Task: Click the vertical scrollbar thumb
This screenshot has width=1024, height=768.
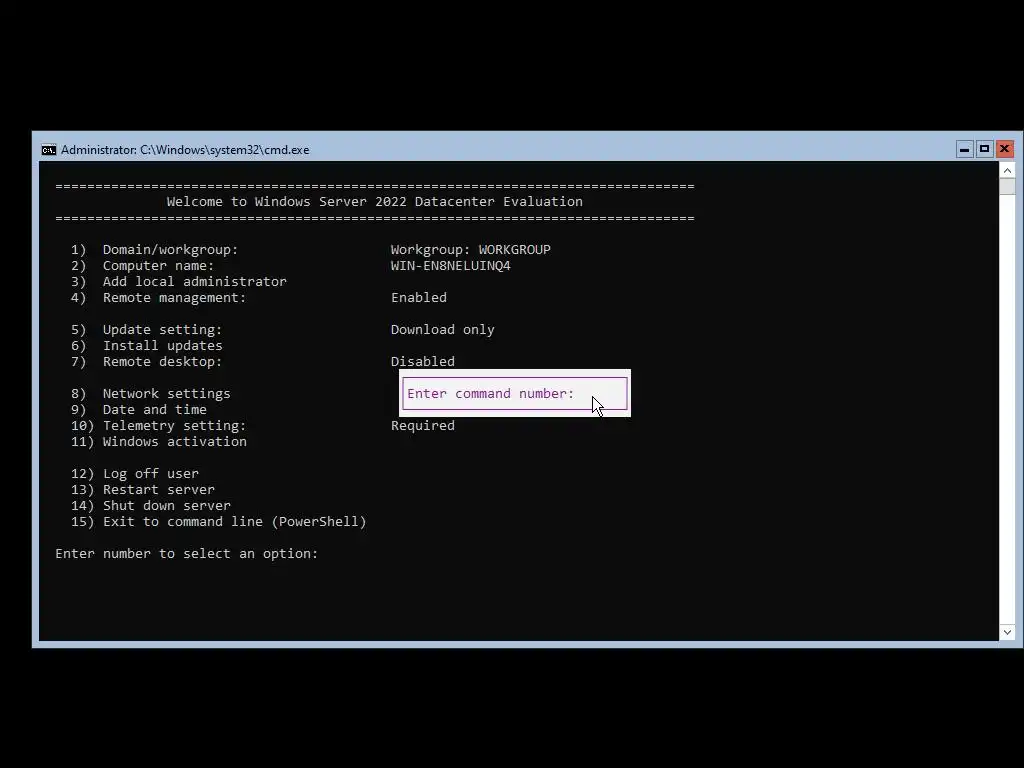Action: 1007,186
